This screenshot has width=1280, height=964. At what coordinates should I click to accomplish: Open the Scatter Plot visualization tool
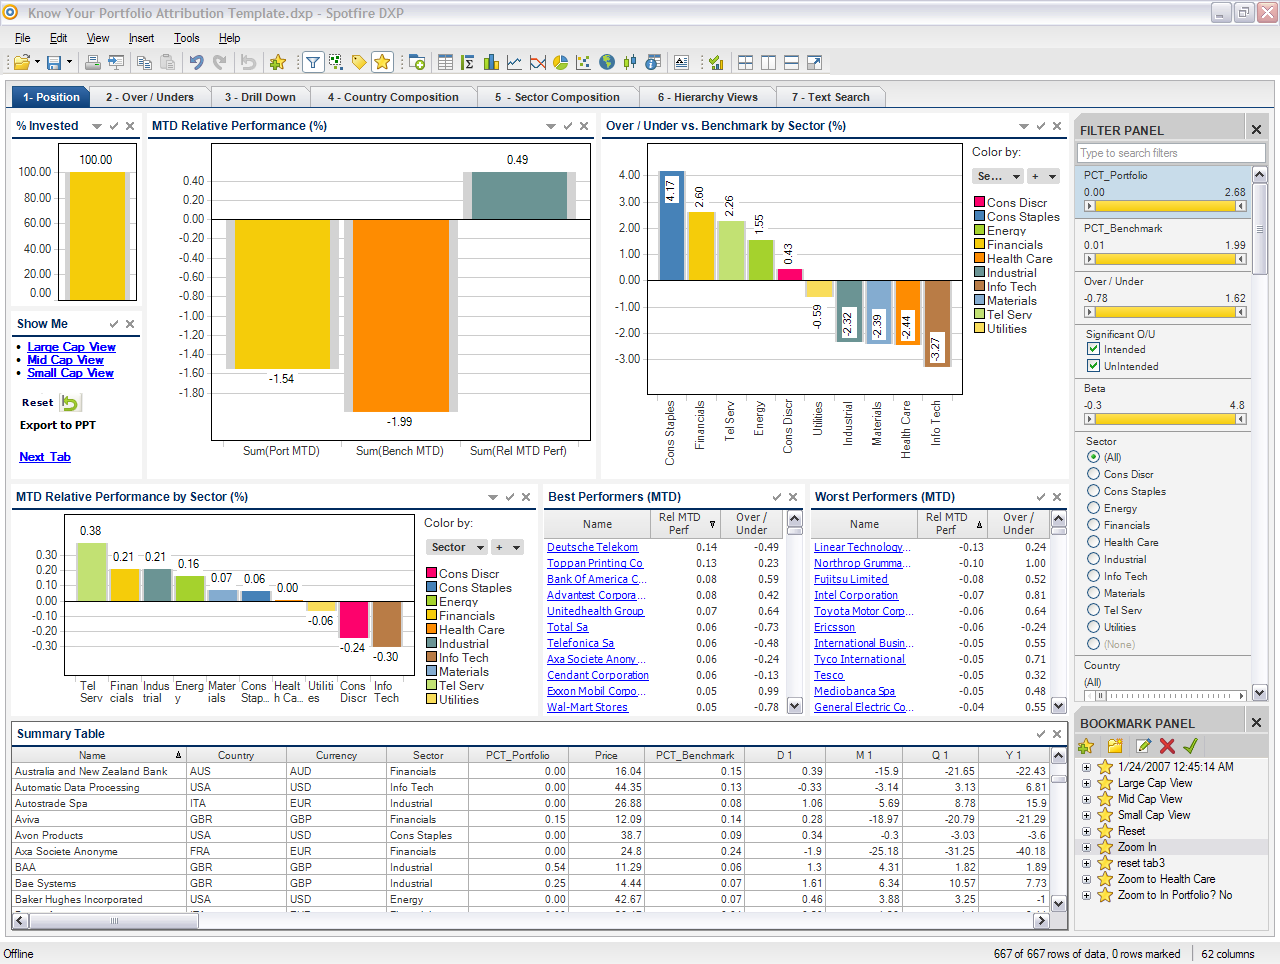coord(582,62)
